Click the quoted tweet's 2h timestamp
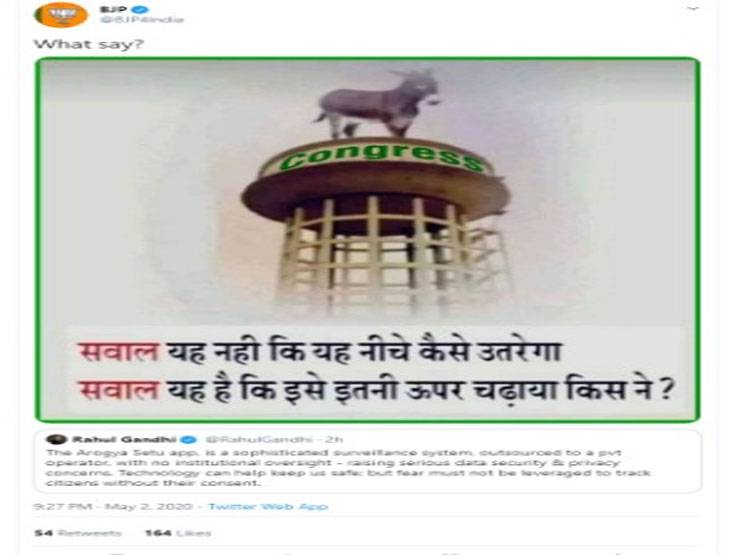This screenshot has height=555, width=750. (x=334, y=440)
